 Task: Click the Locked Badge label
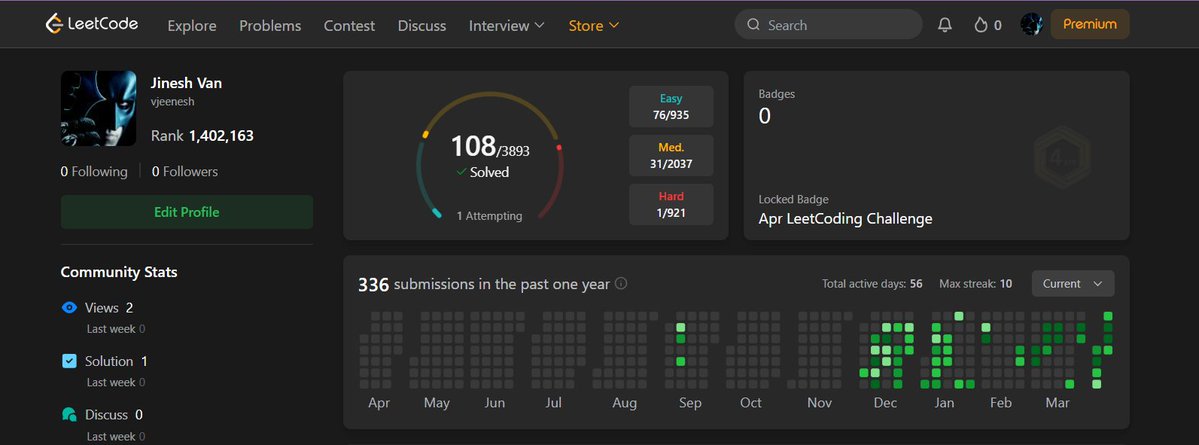tap(793, 200)
